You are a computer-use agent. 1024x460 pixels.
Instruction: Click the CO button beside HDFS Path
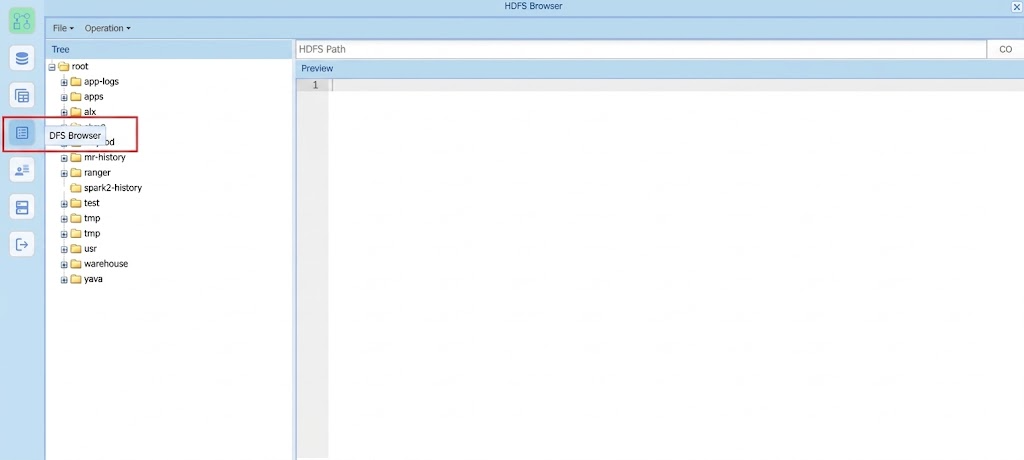(x=1005, y=50)
